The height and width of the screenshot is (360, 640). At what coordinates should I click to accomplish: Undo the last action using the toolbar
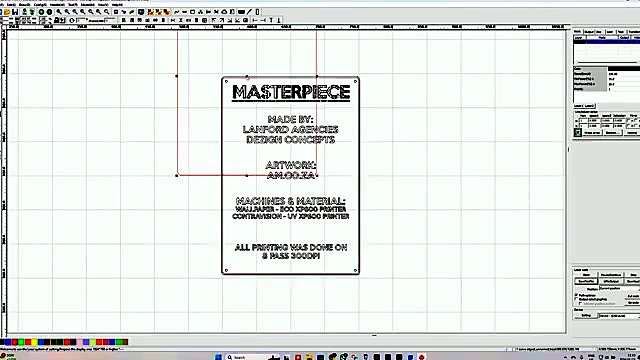42,12
